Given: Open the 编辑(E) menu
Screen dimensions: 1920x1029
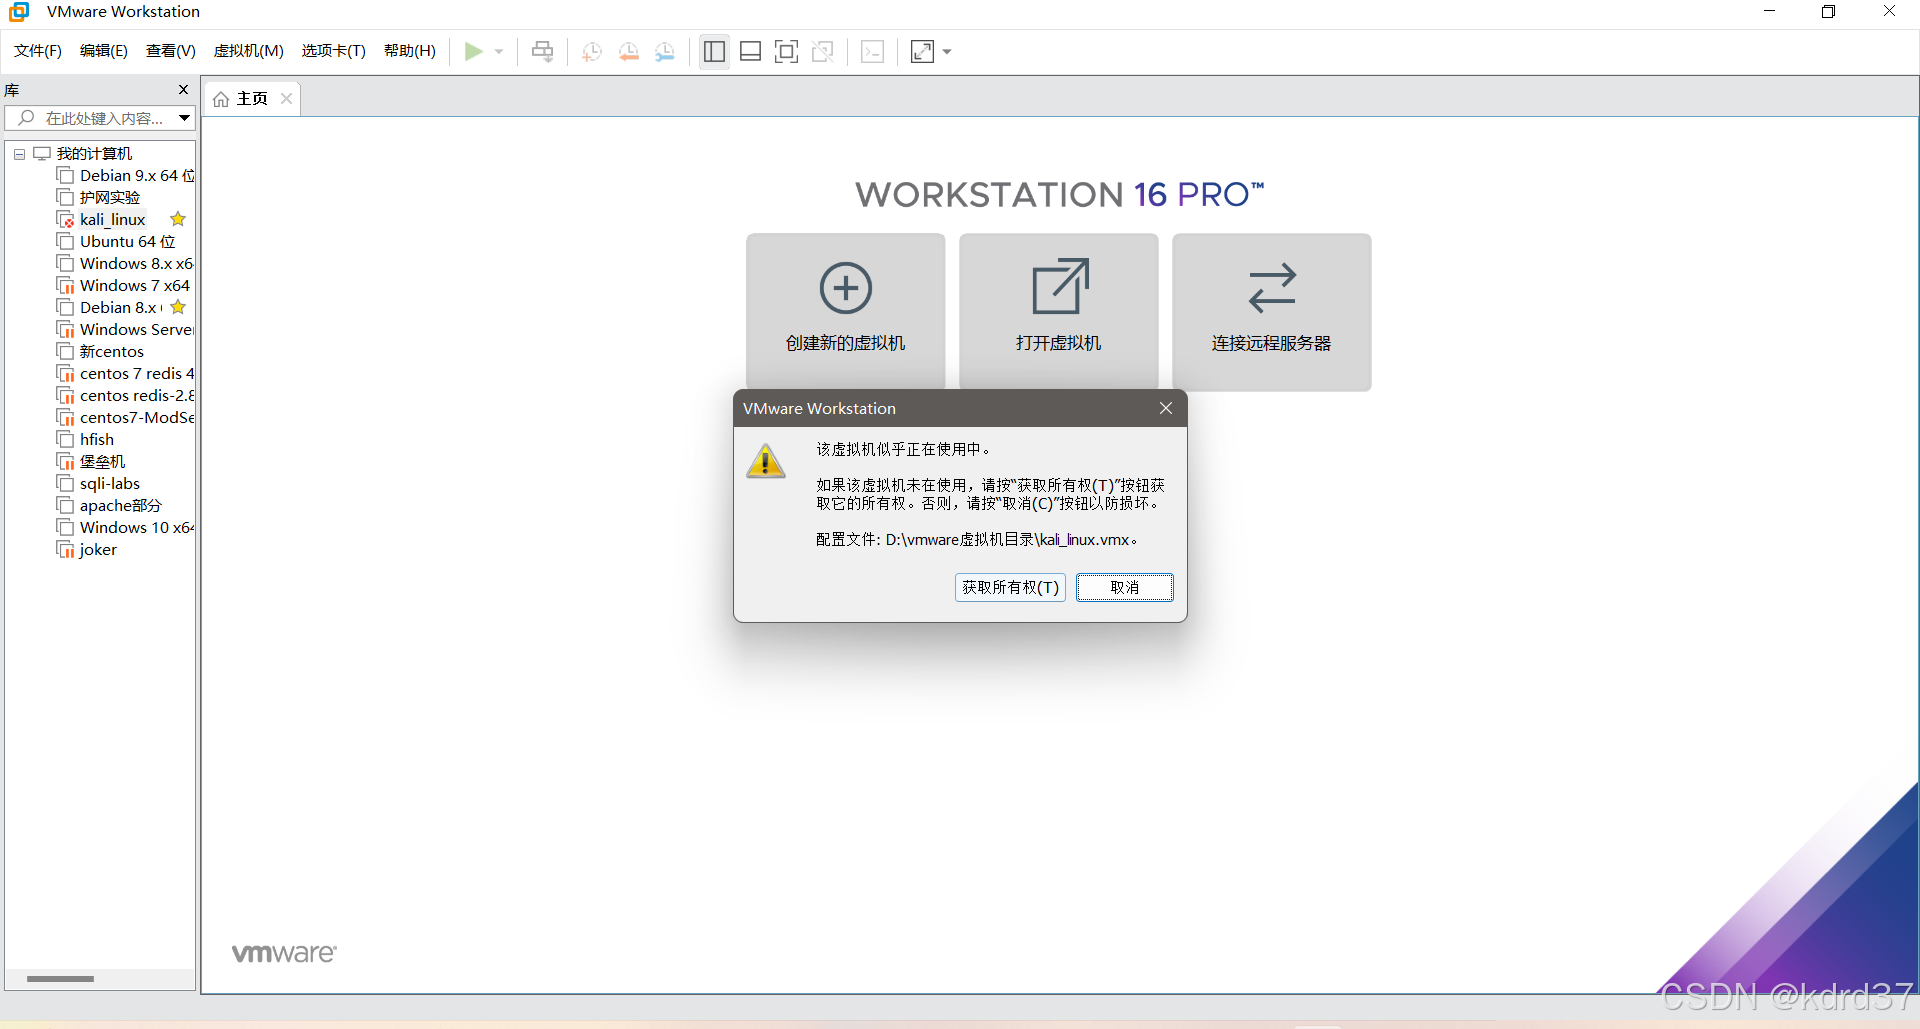Looking at the screenshot, I should tap(104, 51).
